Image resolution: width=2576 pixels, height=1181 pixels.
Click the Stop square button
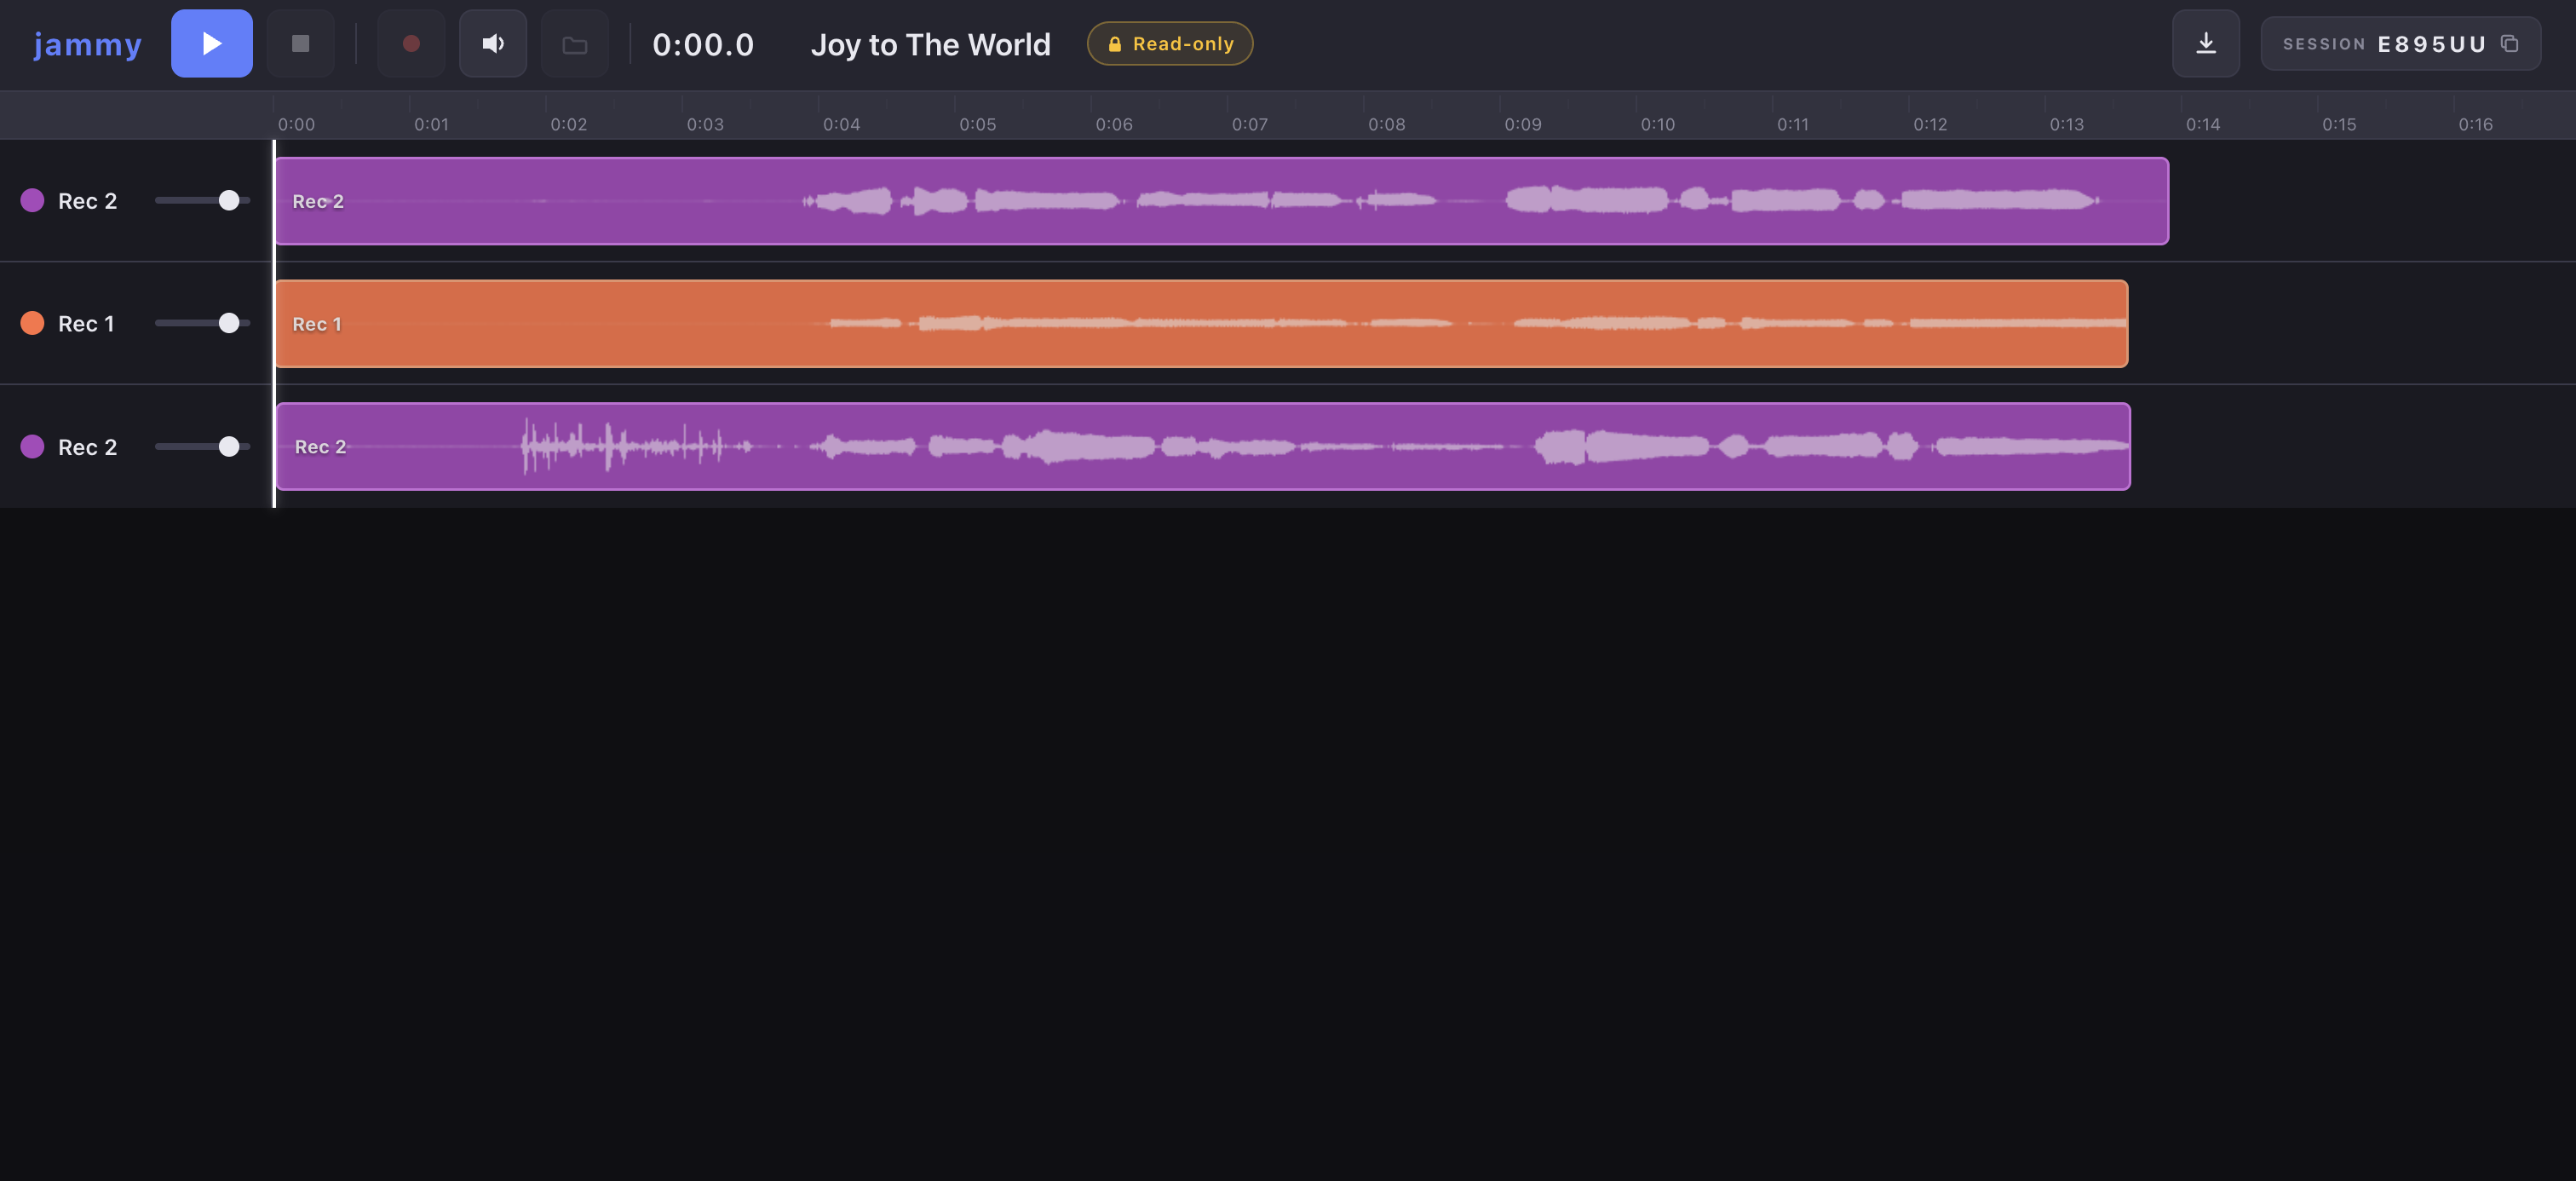[300, 43]
